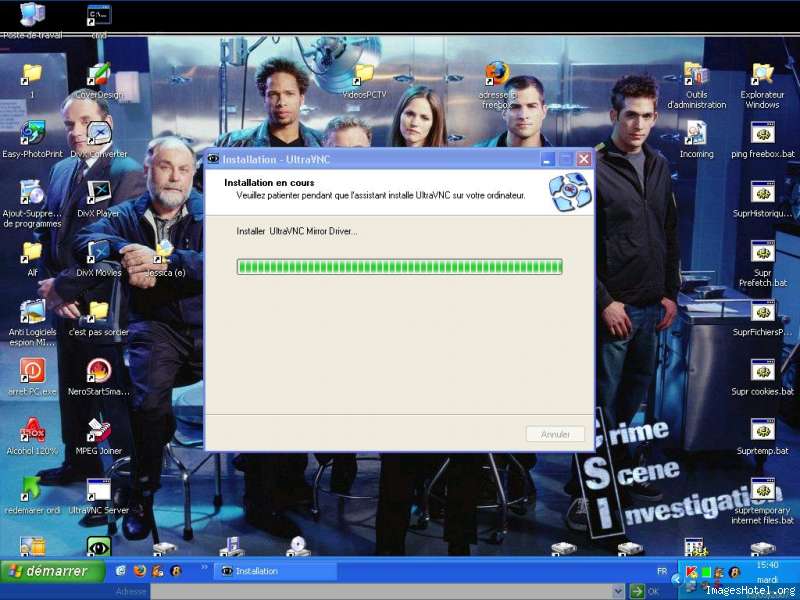The image size is (800, 600).
Task: Select the Supr cookies.bat file
Action: coord(762,371)
